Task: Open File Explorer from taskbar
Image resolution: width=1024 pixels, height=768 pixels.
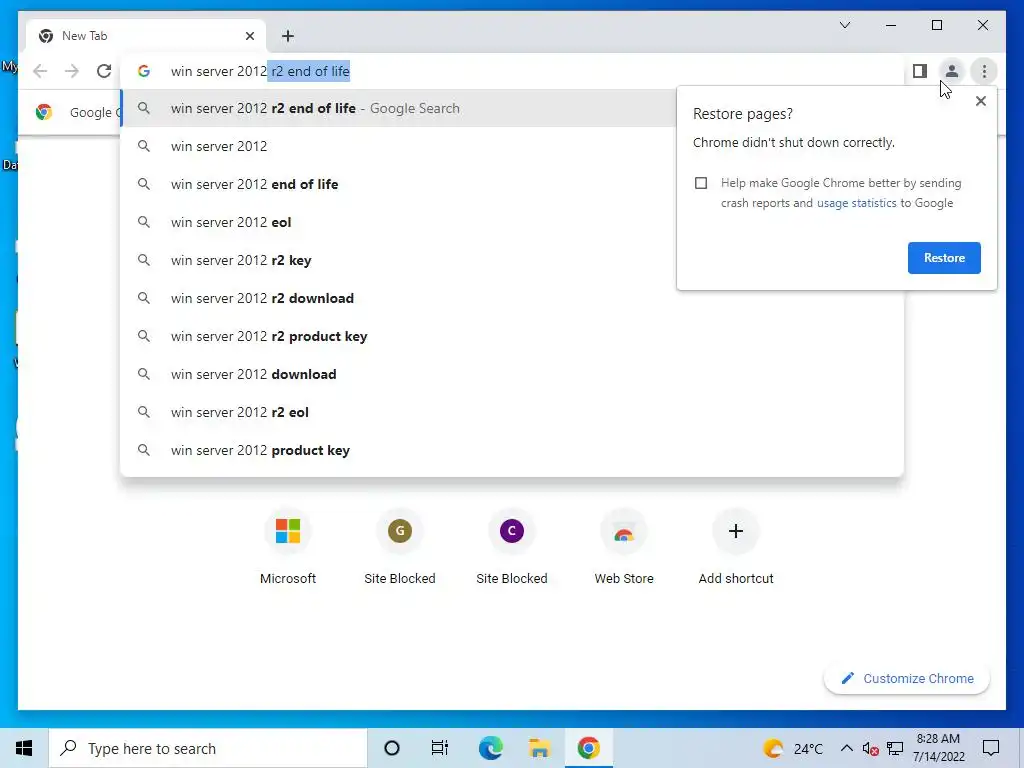Action: pos(539,748)
